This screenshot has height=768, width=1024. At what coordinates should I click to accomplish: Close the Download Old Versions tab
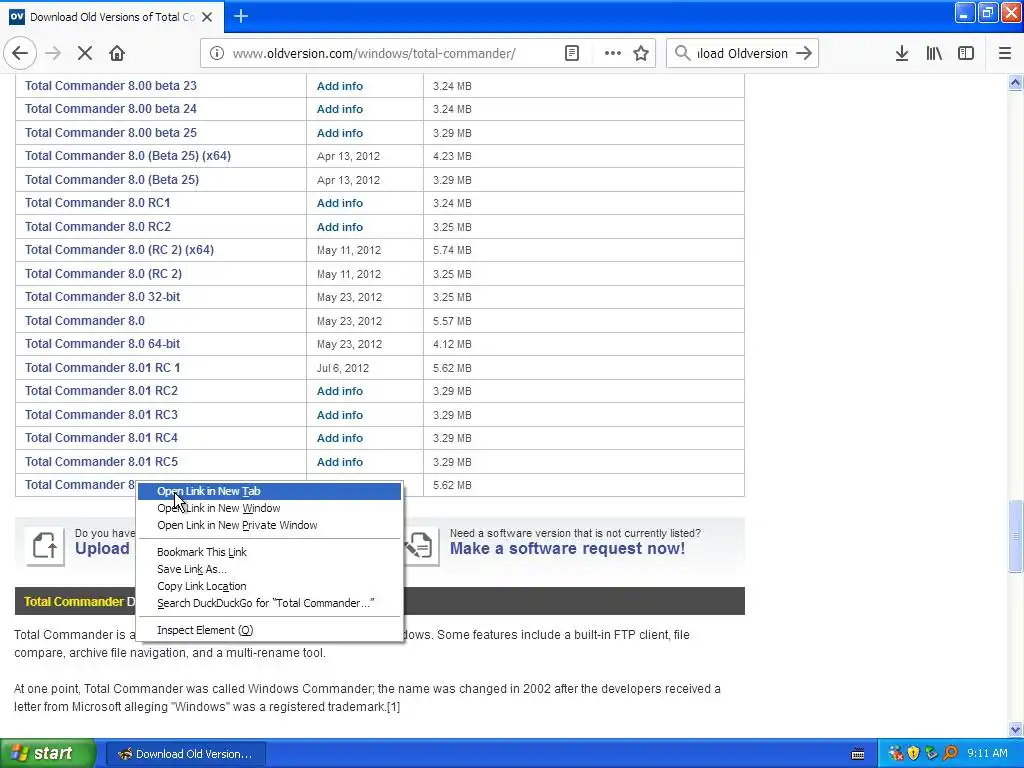coord(207,17)
